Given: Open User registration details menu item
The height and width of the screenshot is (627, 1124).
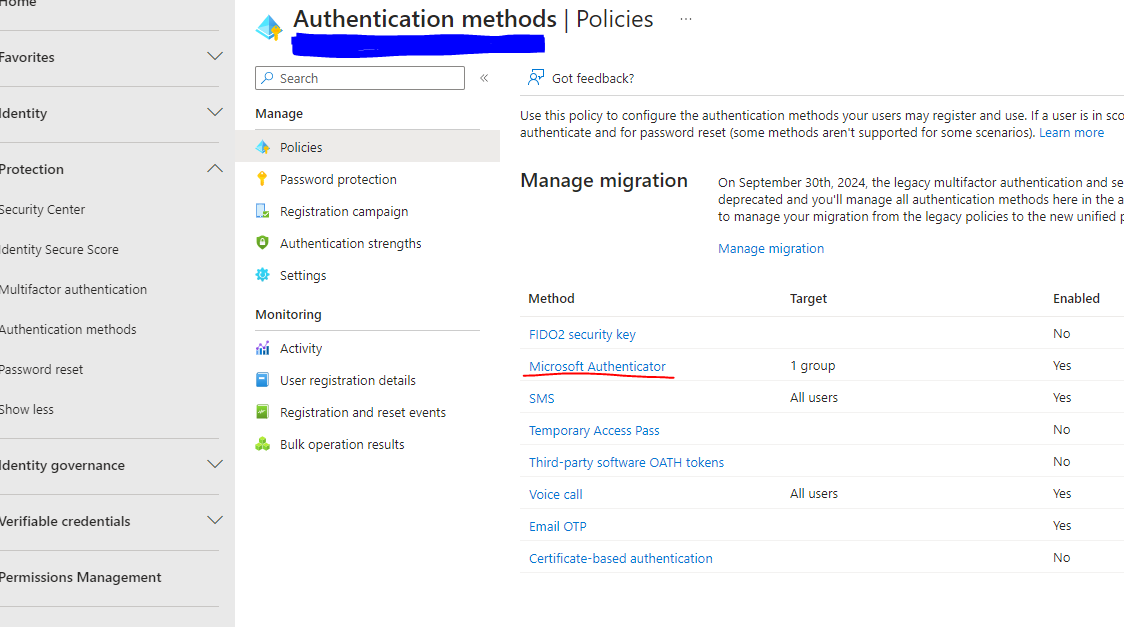Looking at the screenshot, I should pos(348,380).
